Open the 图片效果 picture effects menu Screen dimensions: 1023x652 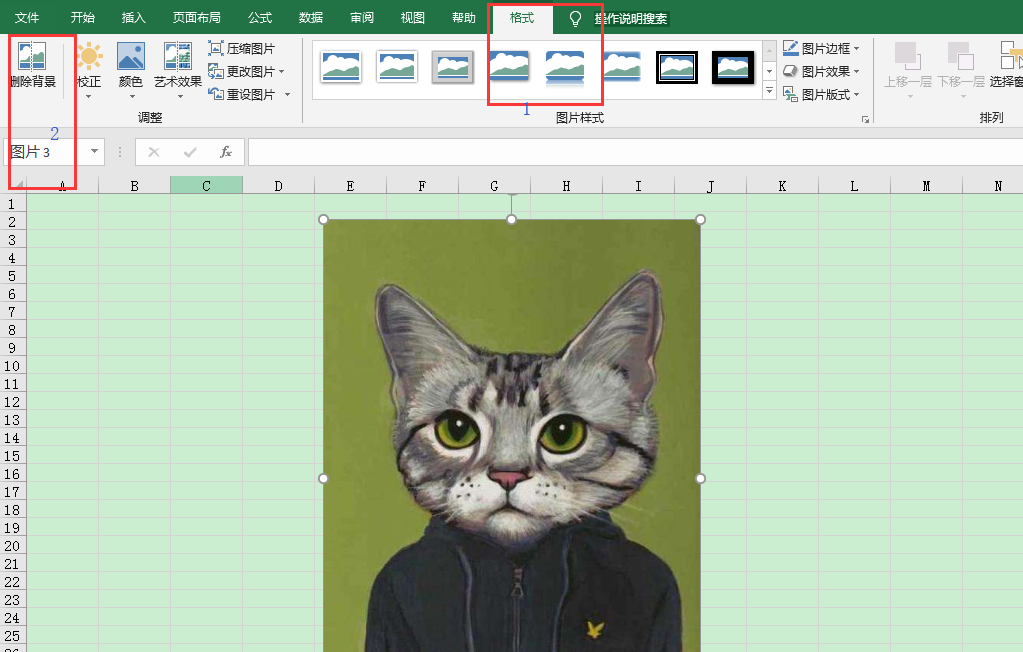tap(821, 71)
